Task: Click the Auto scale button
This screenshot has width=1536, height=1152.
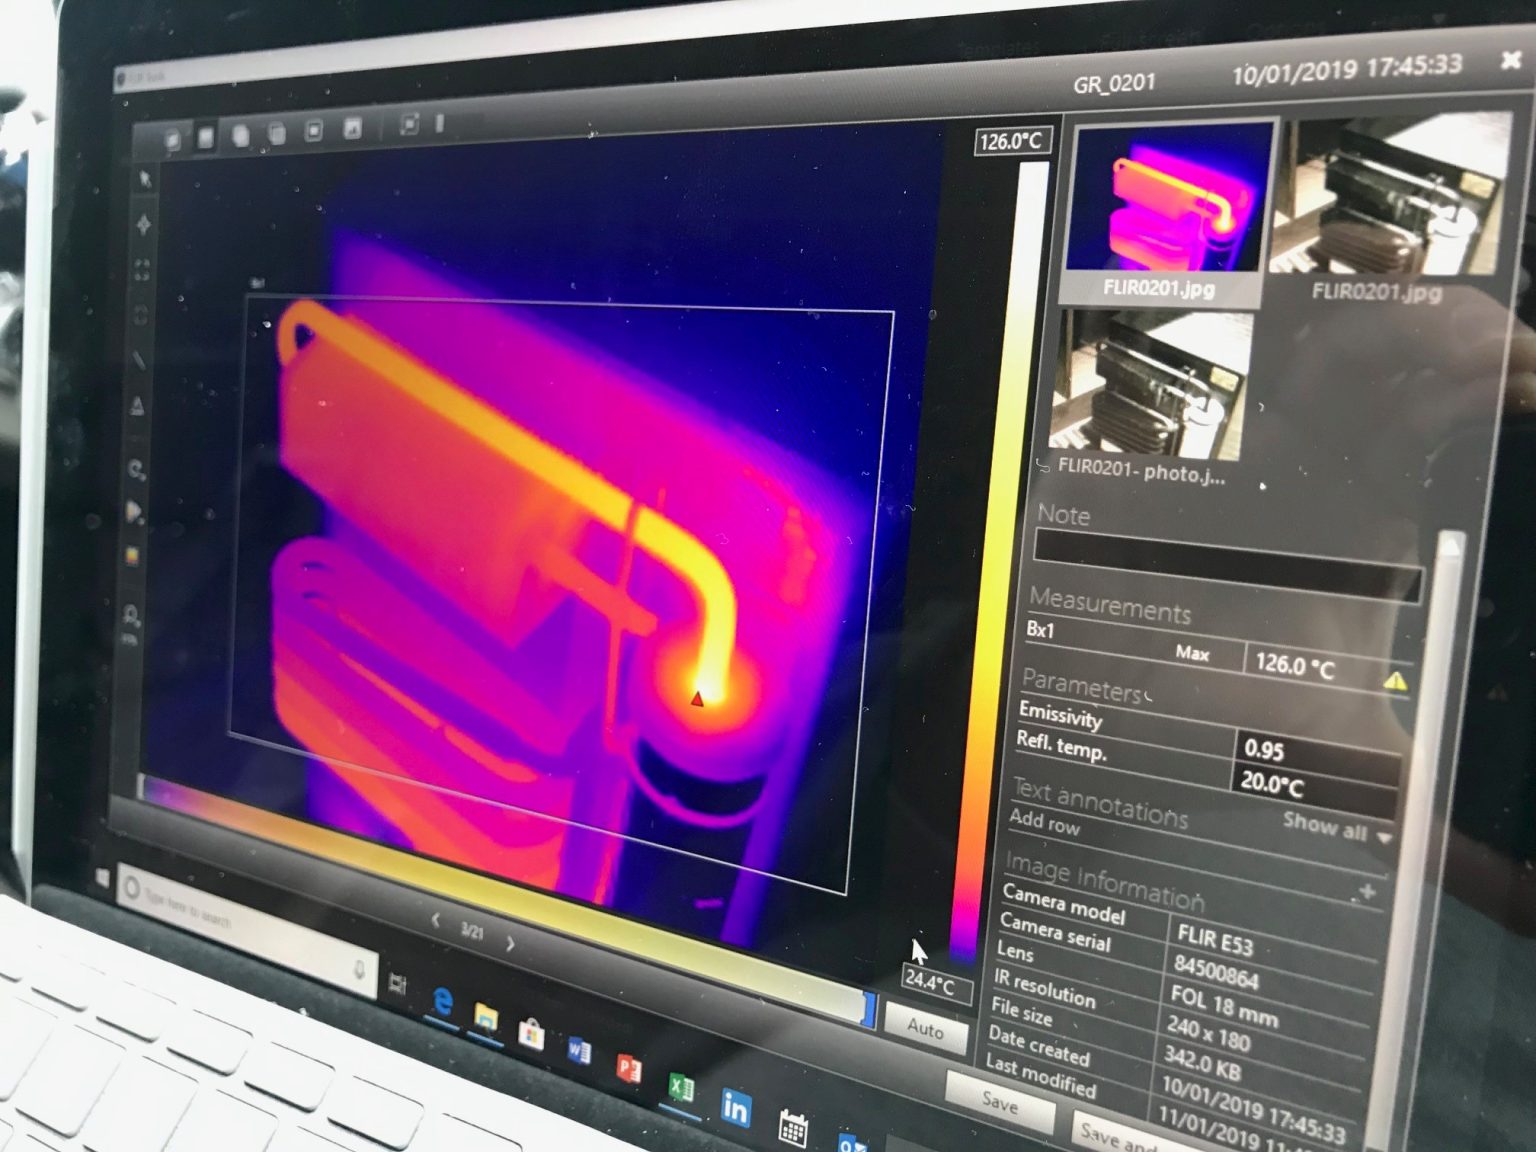Action: (925, 1028)
